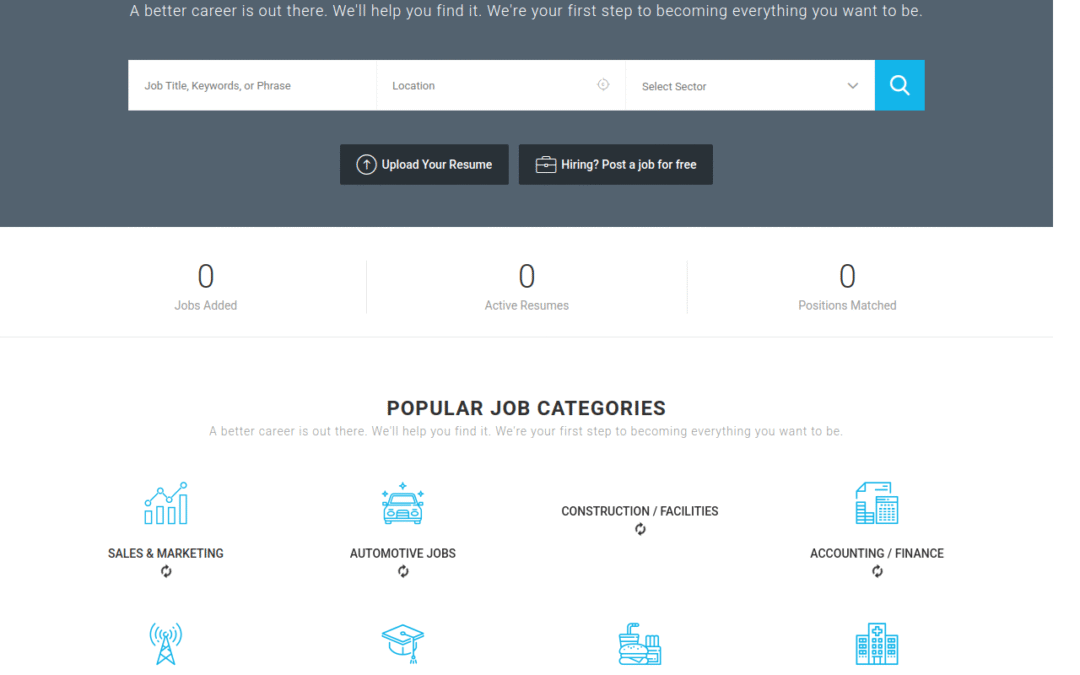Click the telecom antenna tower icon
Screen dimensions: 1080x675
coord(166,643)
